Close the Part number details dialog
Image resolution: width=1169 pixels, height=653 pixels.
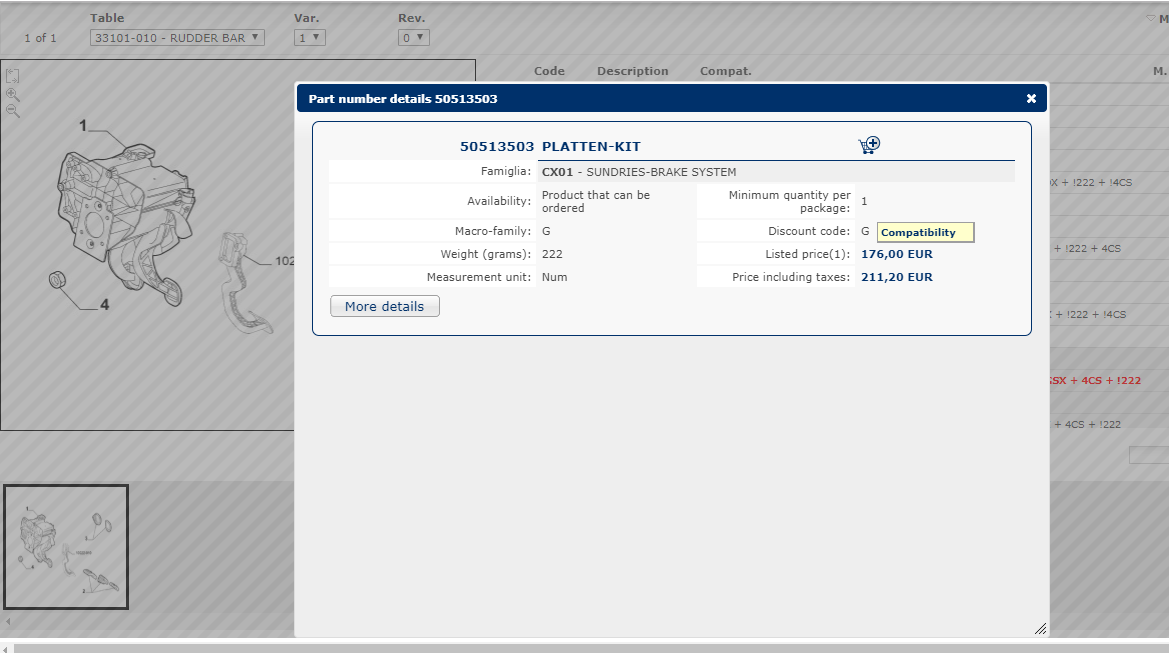coord(1031,98)
